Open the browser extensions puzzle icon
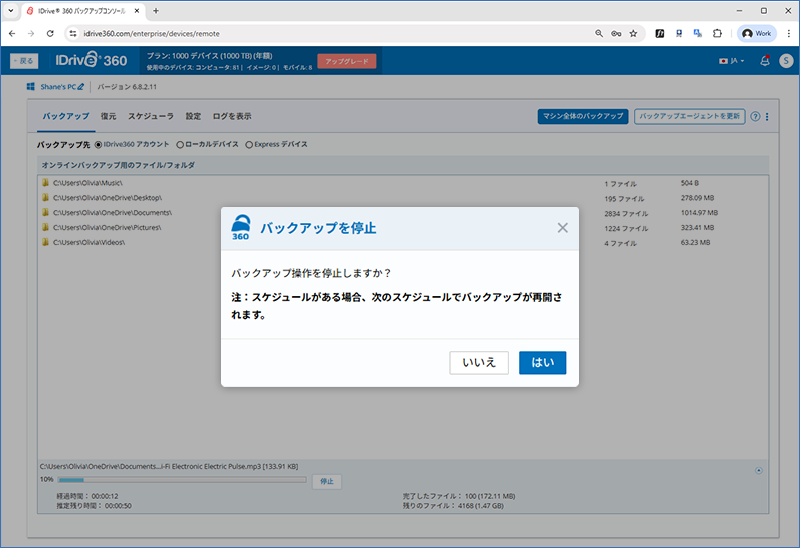The image size is (800, 548). 716,33
